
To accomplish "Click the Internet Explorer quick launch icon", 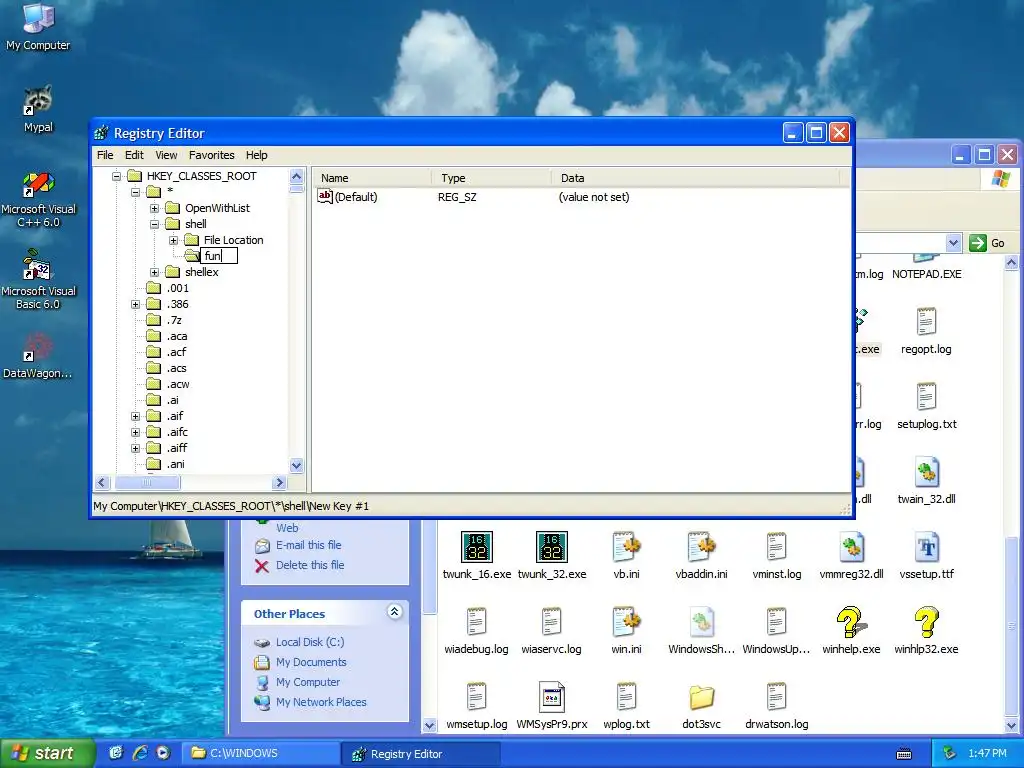I will 139,753.
